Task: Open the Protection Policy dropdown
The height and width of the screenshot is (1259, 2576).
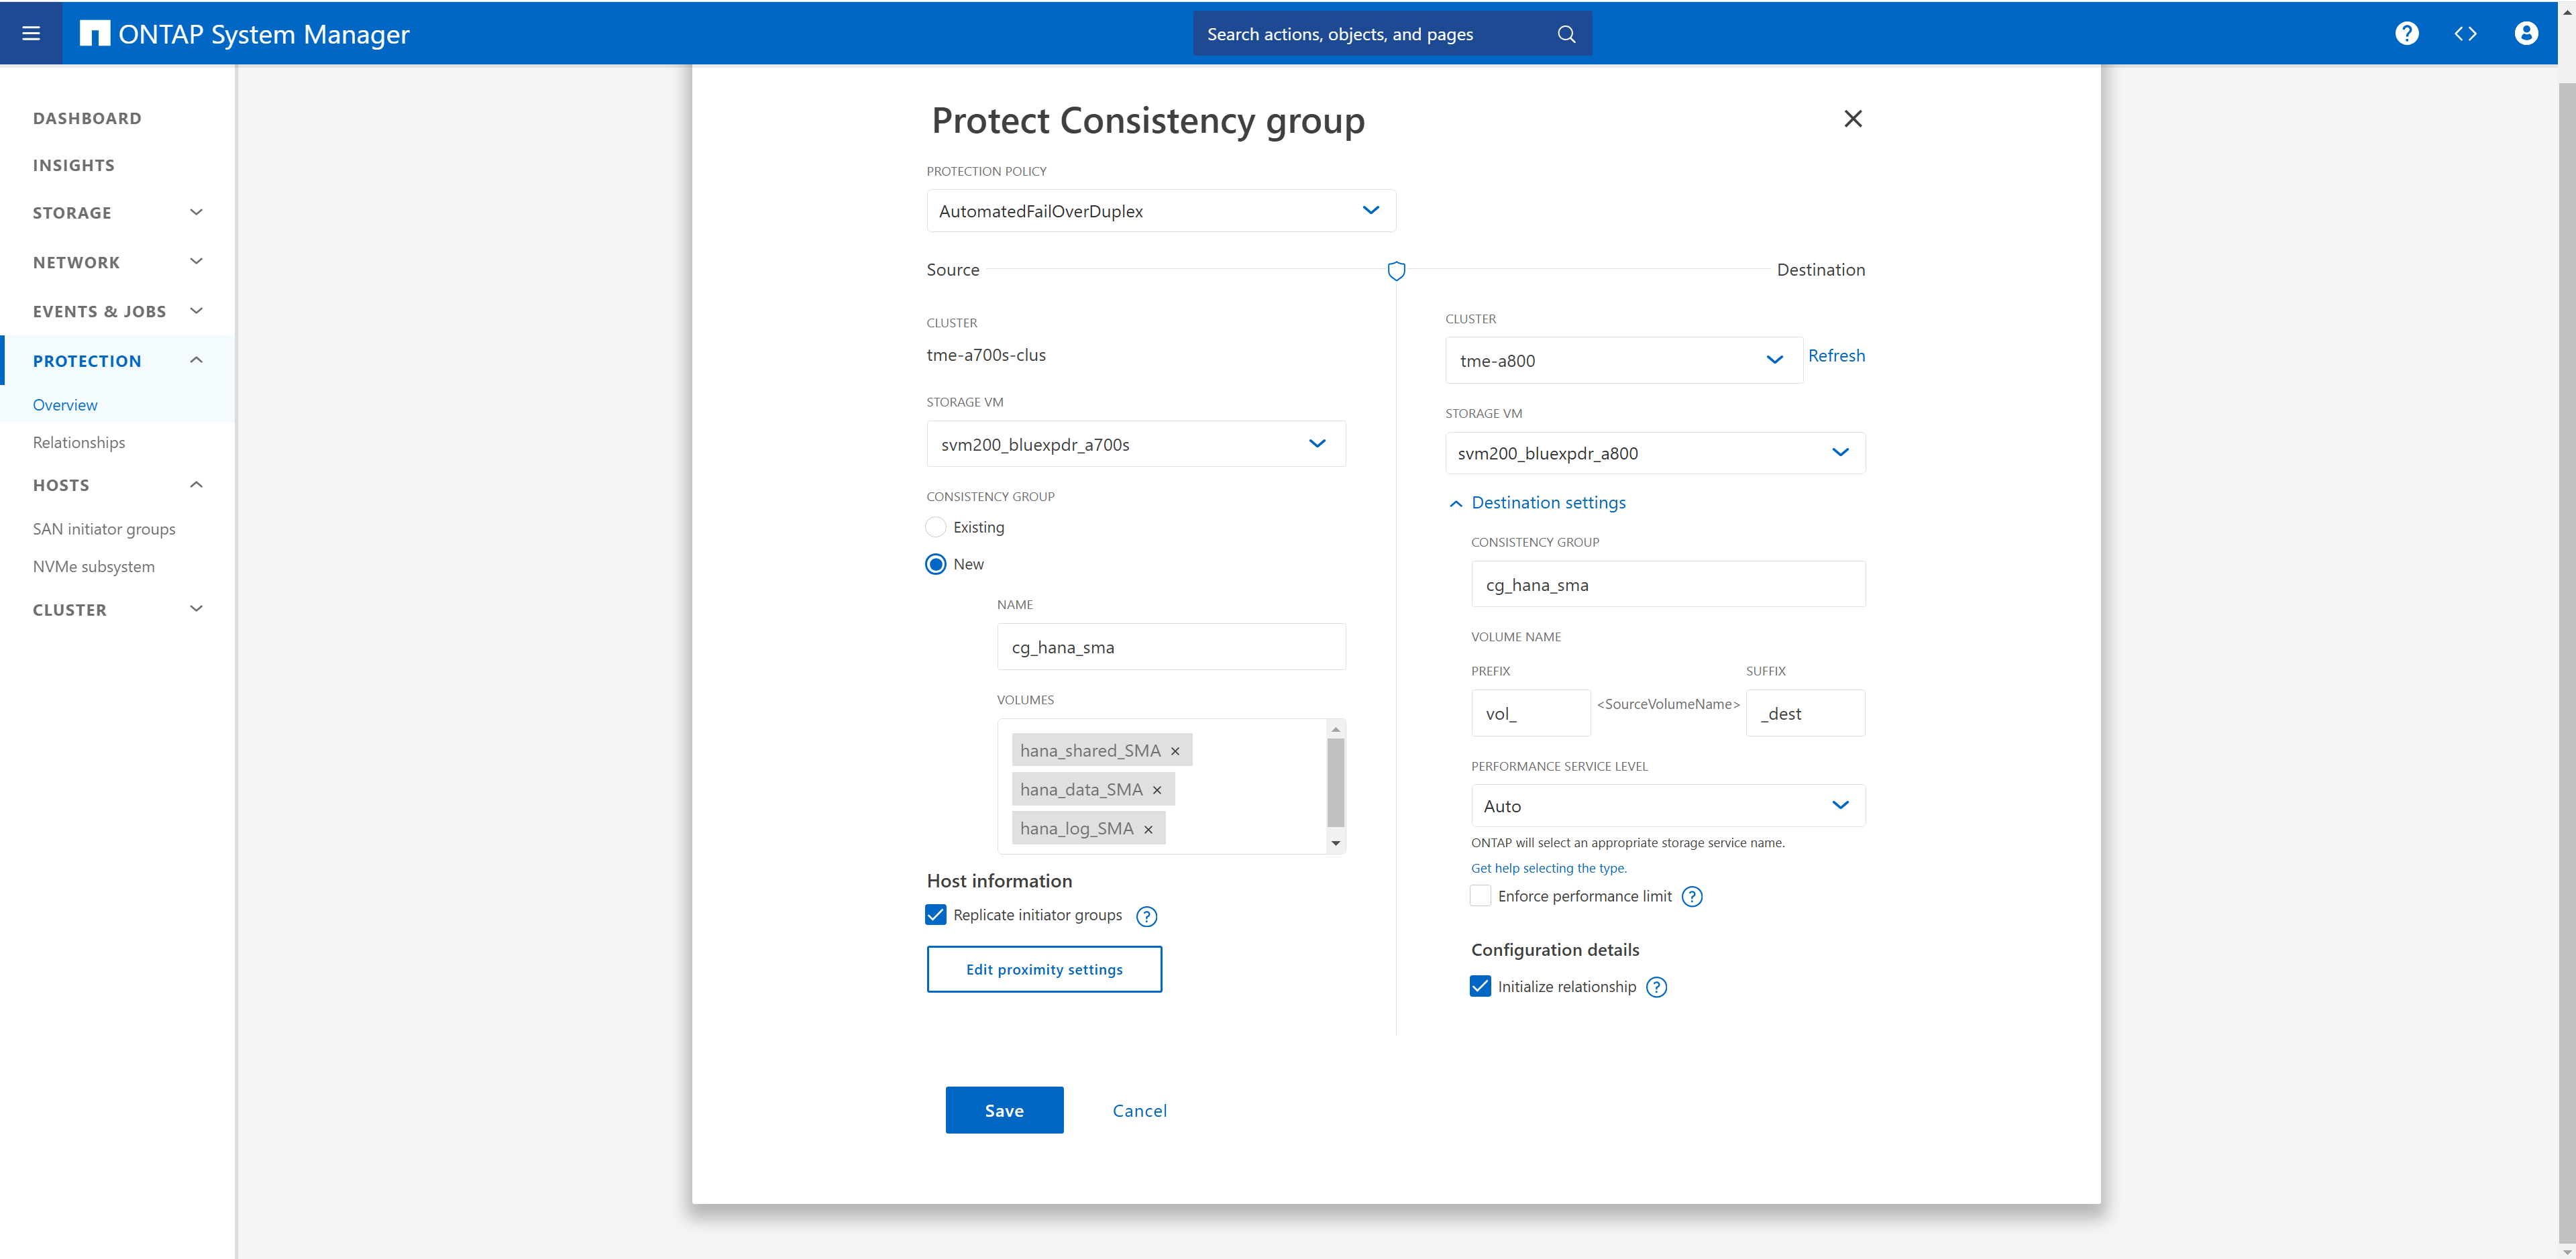Action: [1161, 211]
